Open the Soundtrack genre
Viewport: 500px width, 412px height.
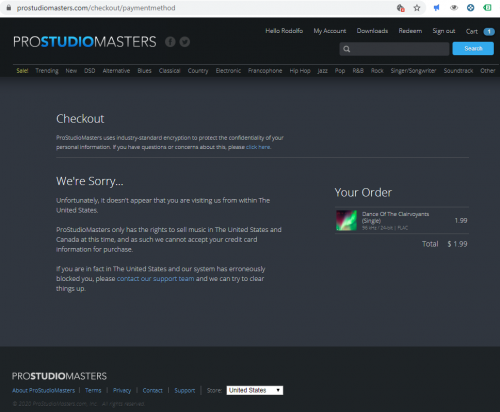coord(458,71)
